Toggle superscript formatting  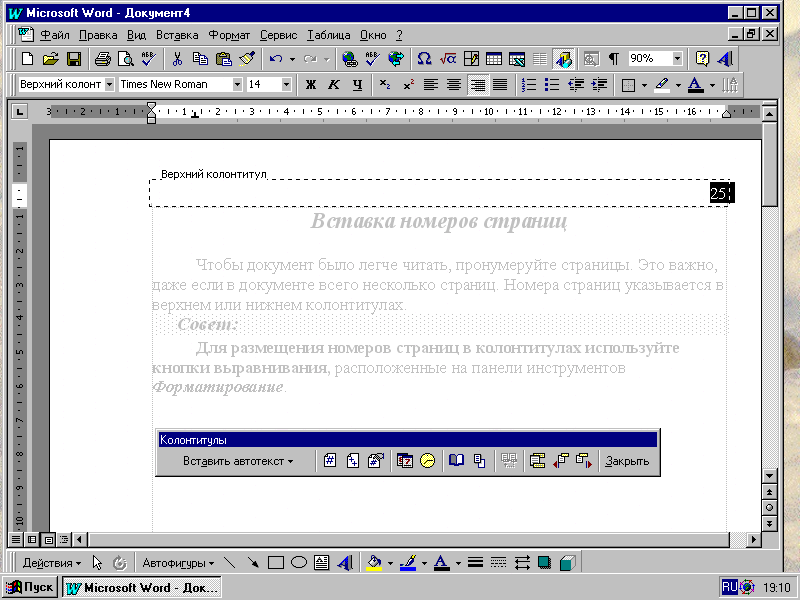click(x=408, y=85)
